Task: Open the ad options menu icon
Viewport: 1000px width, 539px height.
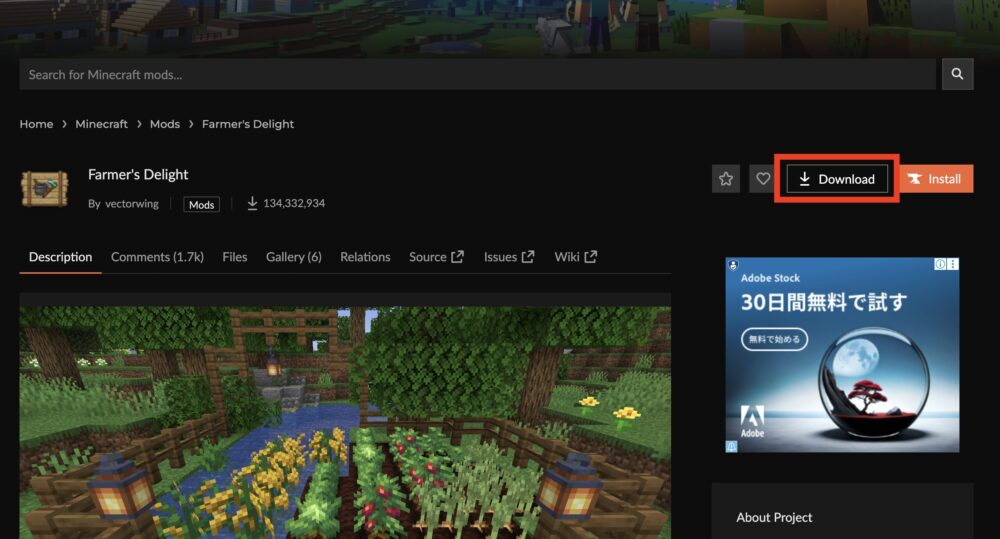Action: coord(953,264)
